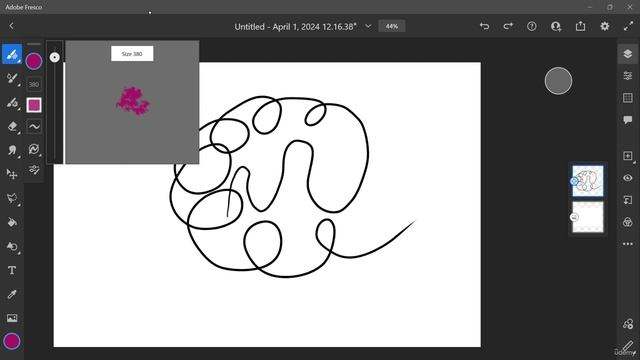The image size is (640, 360).
Task: Open the Place image tool
Action: (12, 318)
